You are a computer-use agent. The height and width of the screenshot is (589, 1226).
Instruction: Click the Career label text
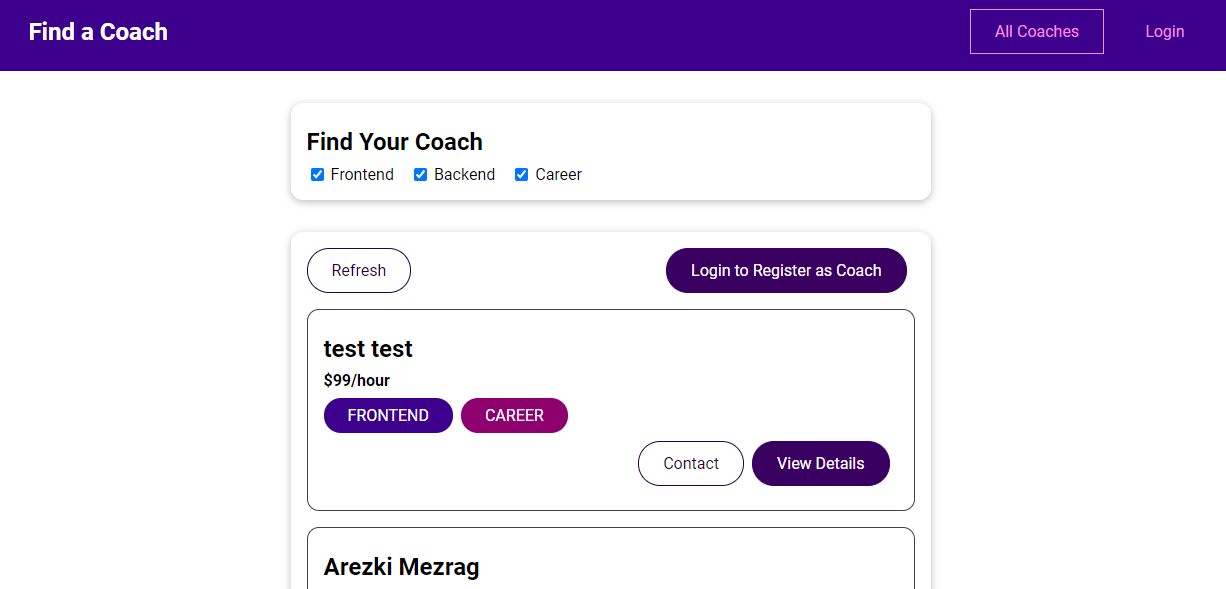(x=558, y=175)
